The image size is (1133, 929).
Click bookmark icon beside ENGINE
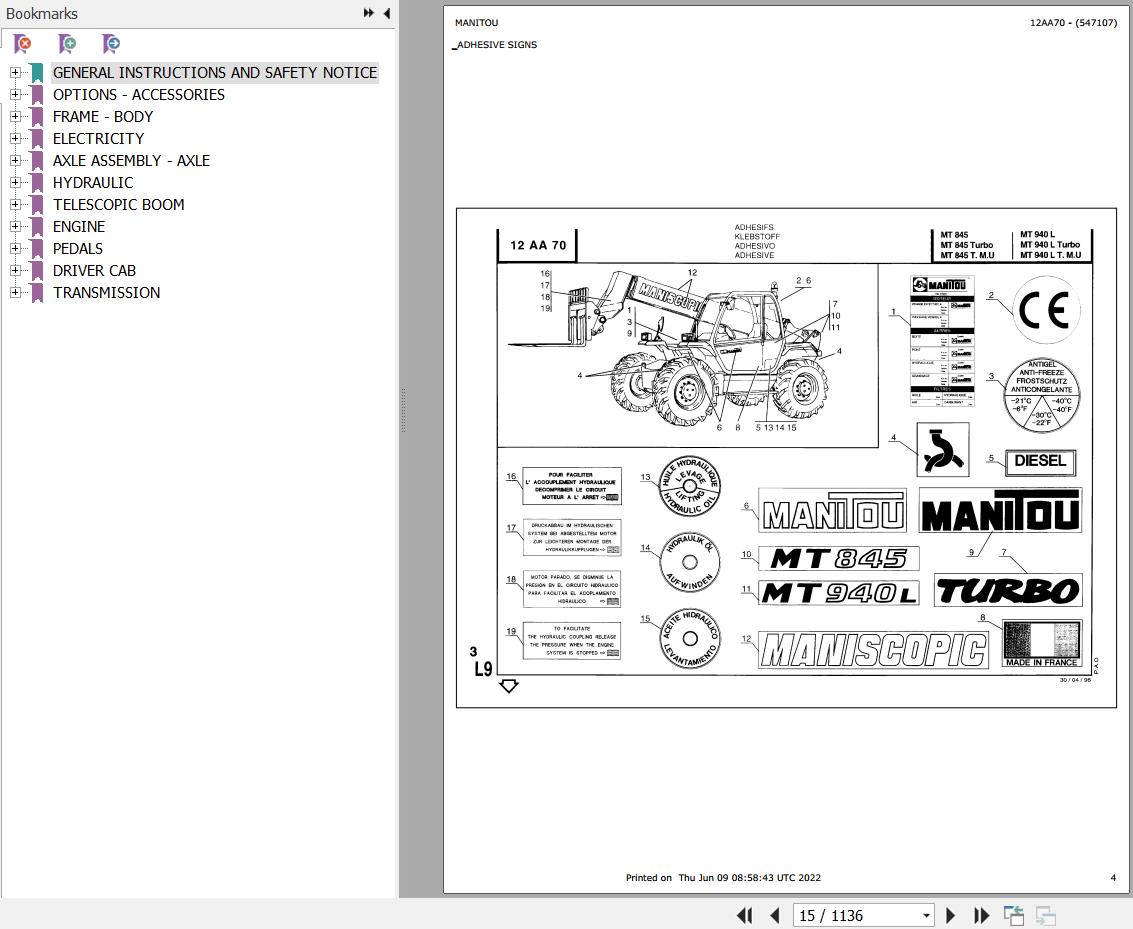[37, 227]
